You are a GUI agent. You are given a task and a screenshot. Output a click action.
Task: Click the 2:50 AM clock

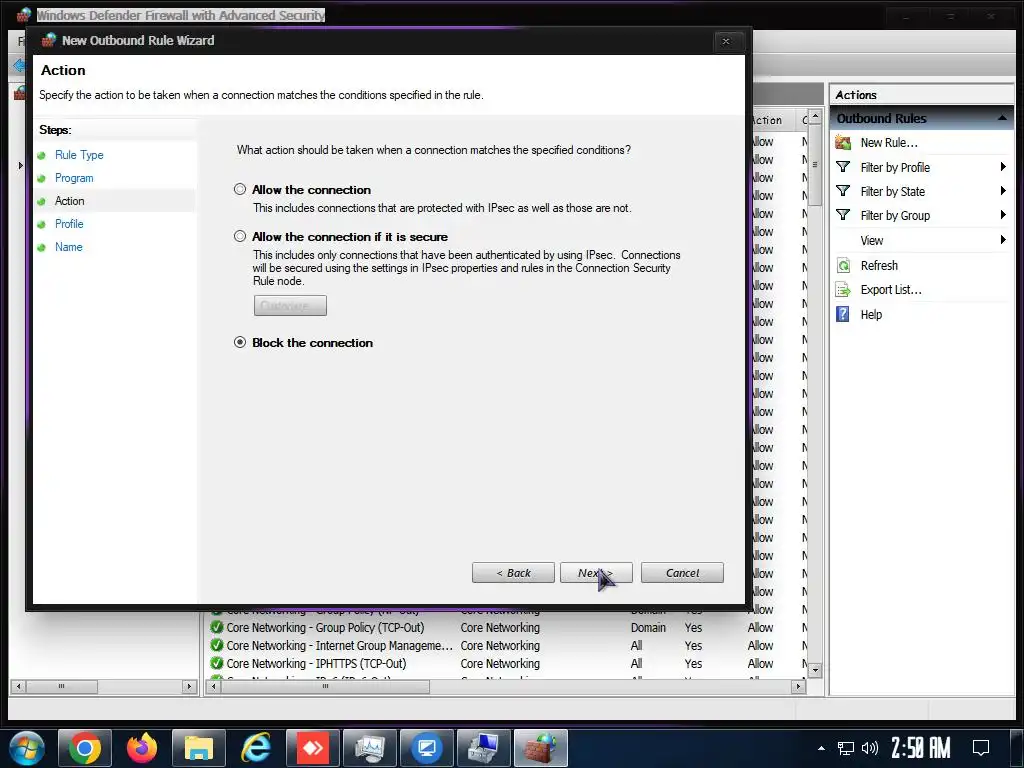pos(920,748)
